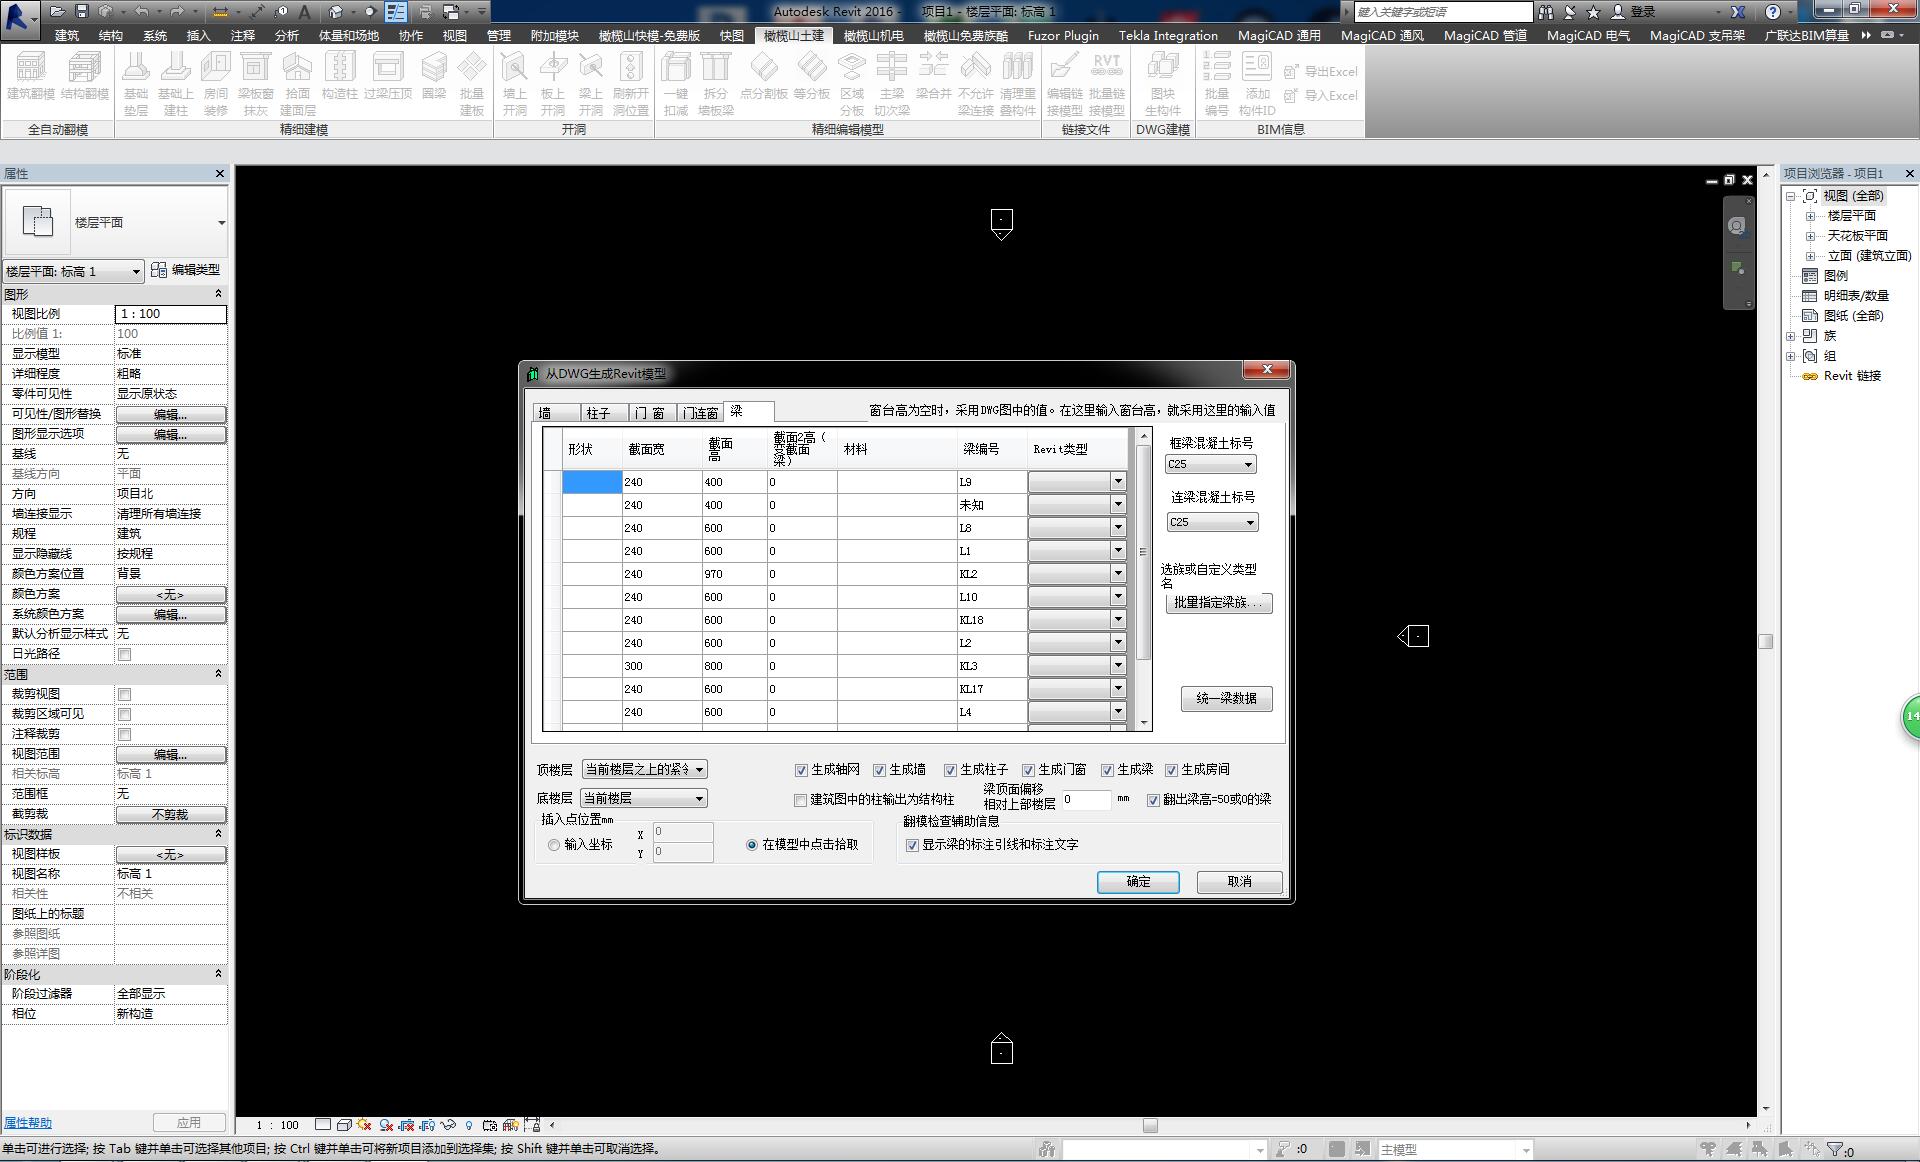Toggle the 生成门窗 checkbox

pos(1028,770)
